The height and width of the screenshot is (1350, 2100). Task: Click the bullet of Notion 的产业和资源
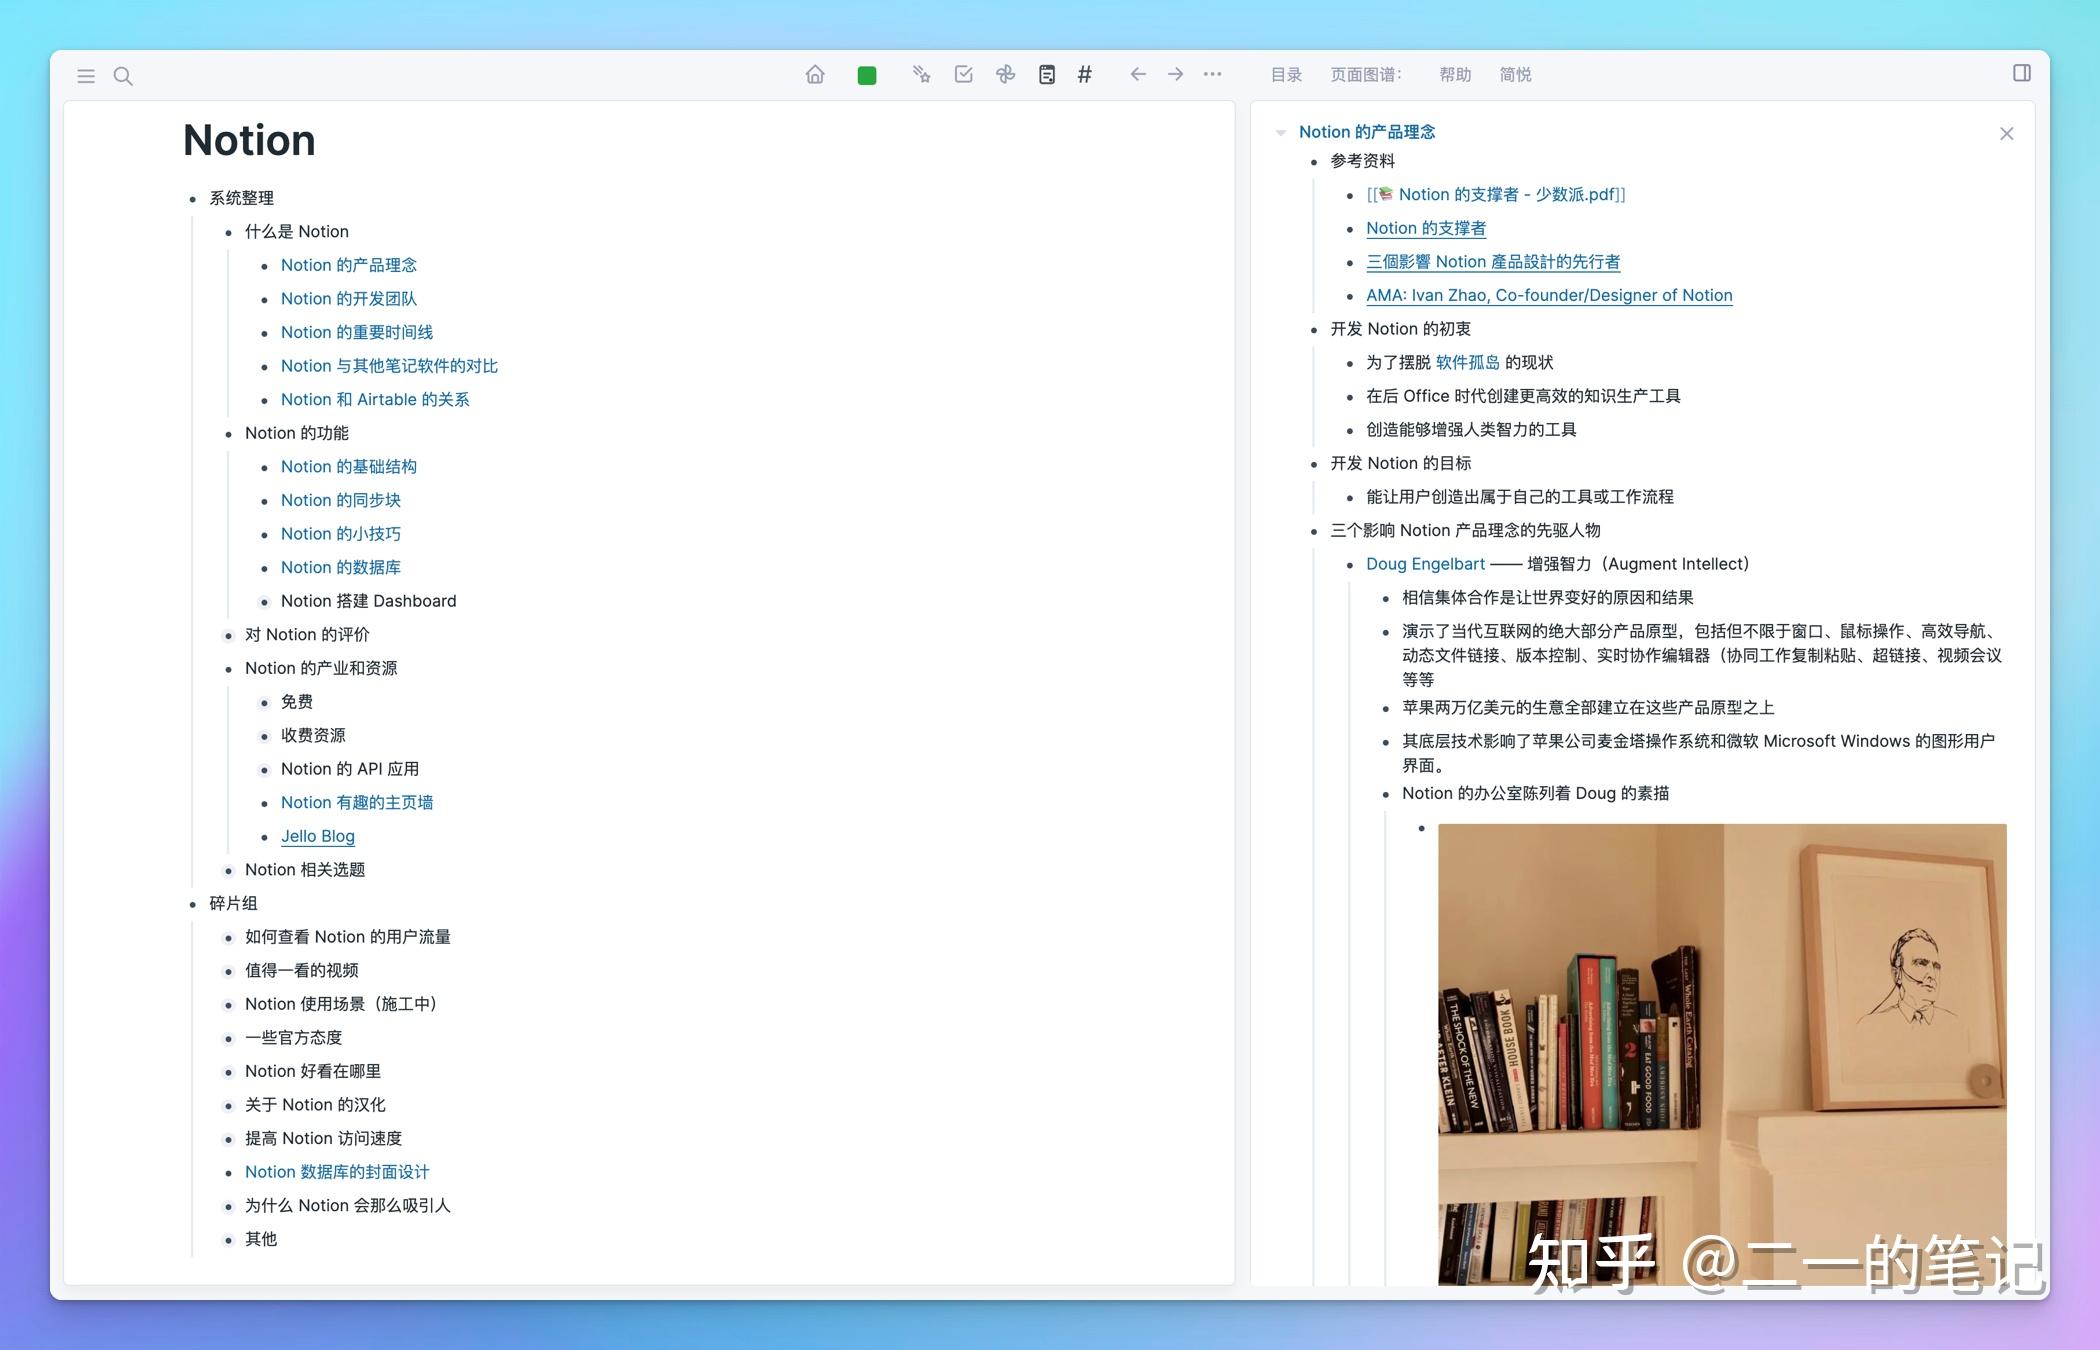coord(228,670)
